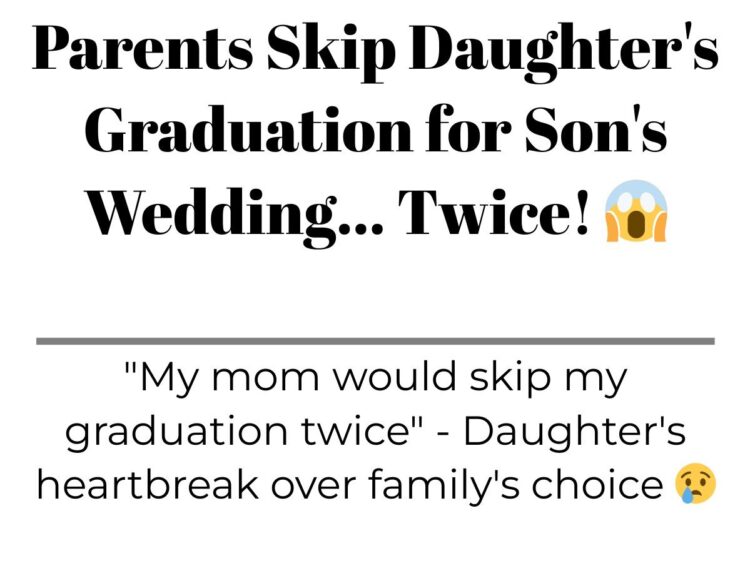
Task: Click the word "over" in subtitle
Action: click(313, 487)
